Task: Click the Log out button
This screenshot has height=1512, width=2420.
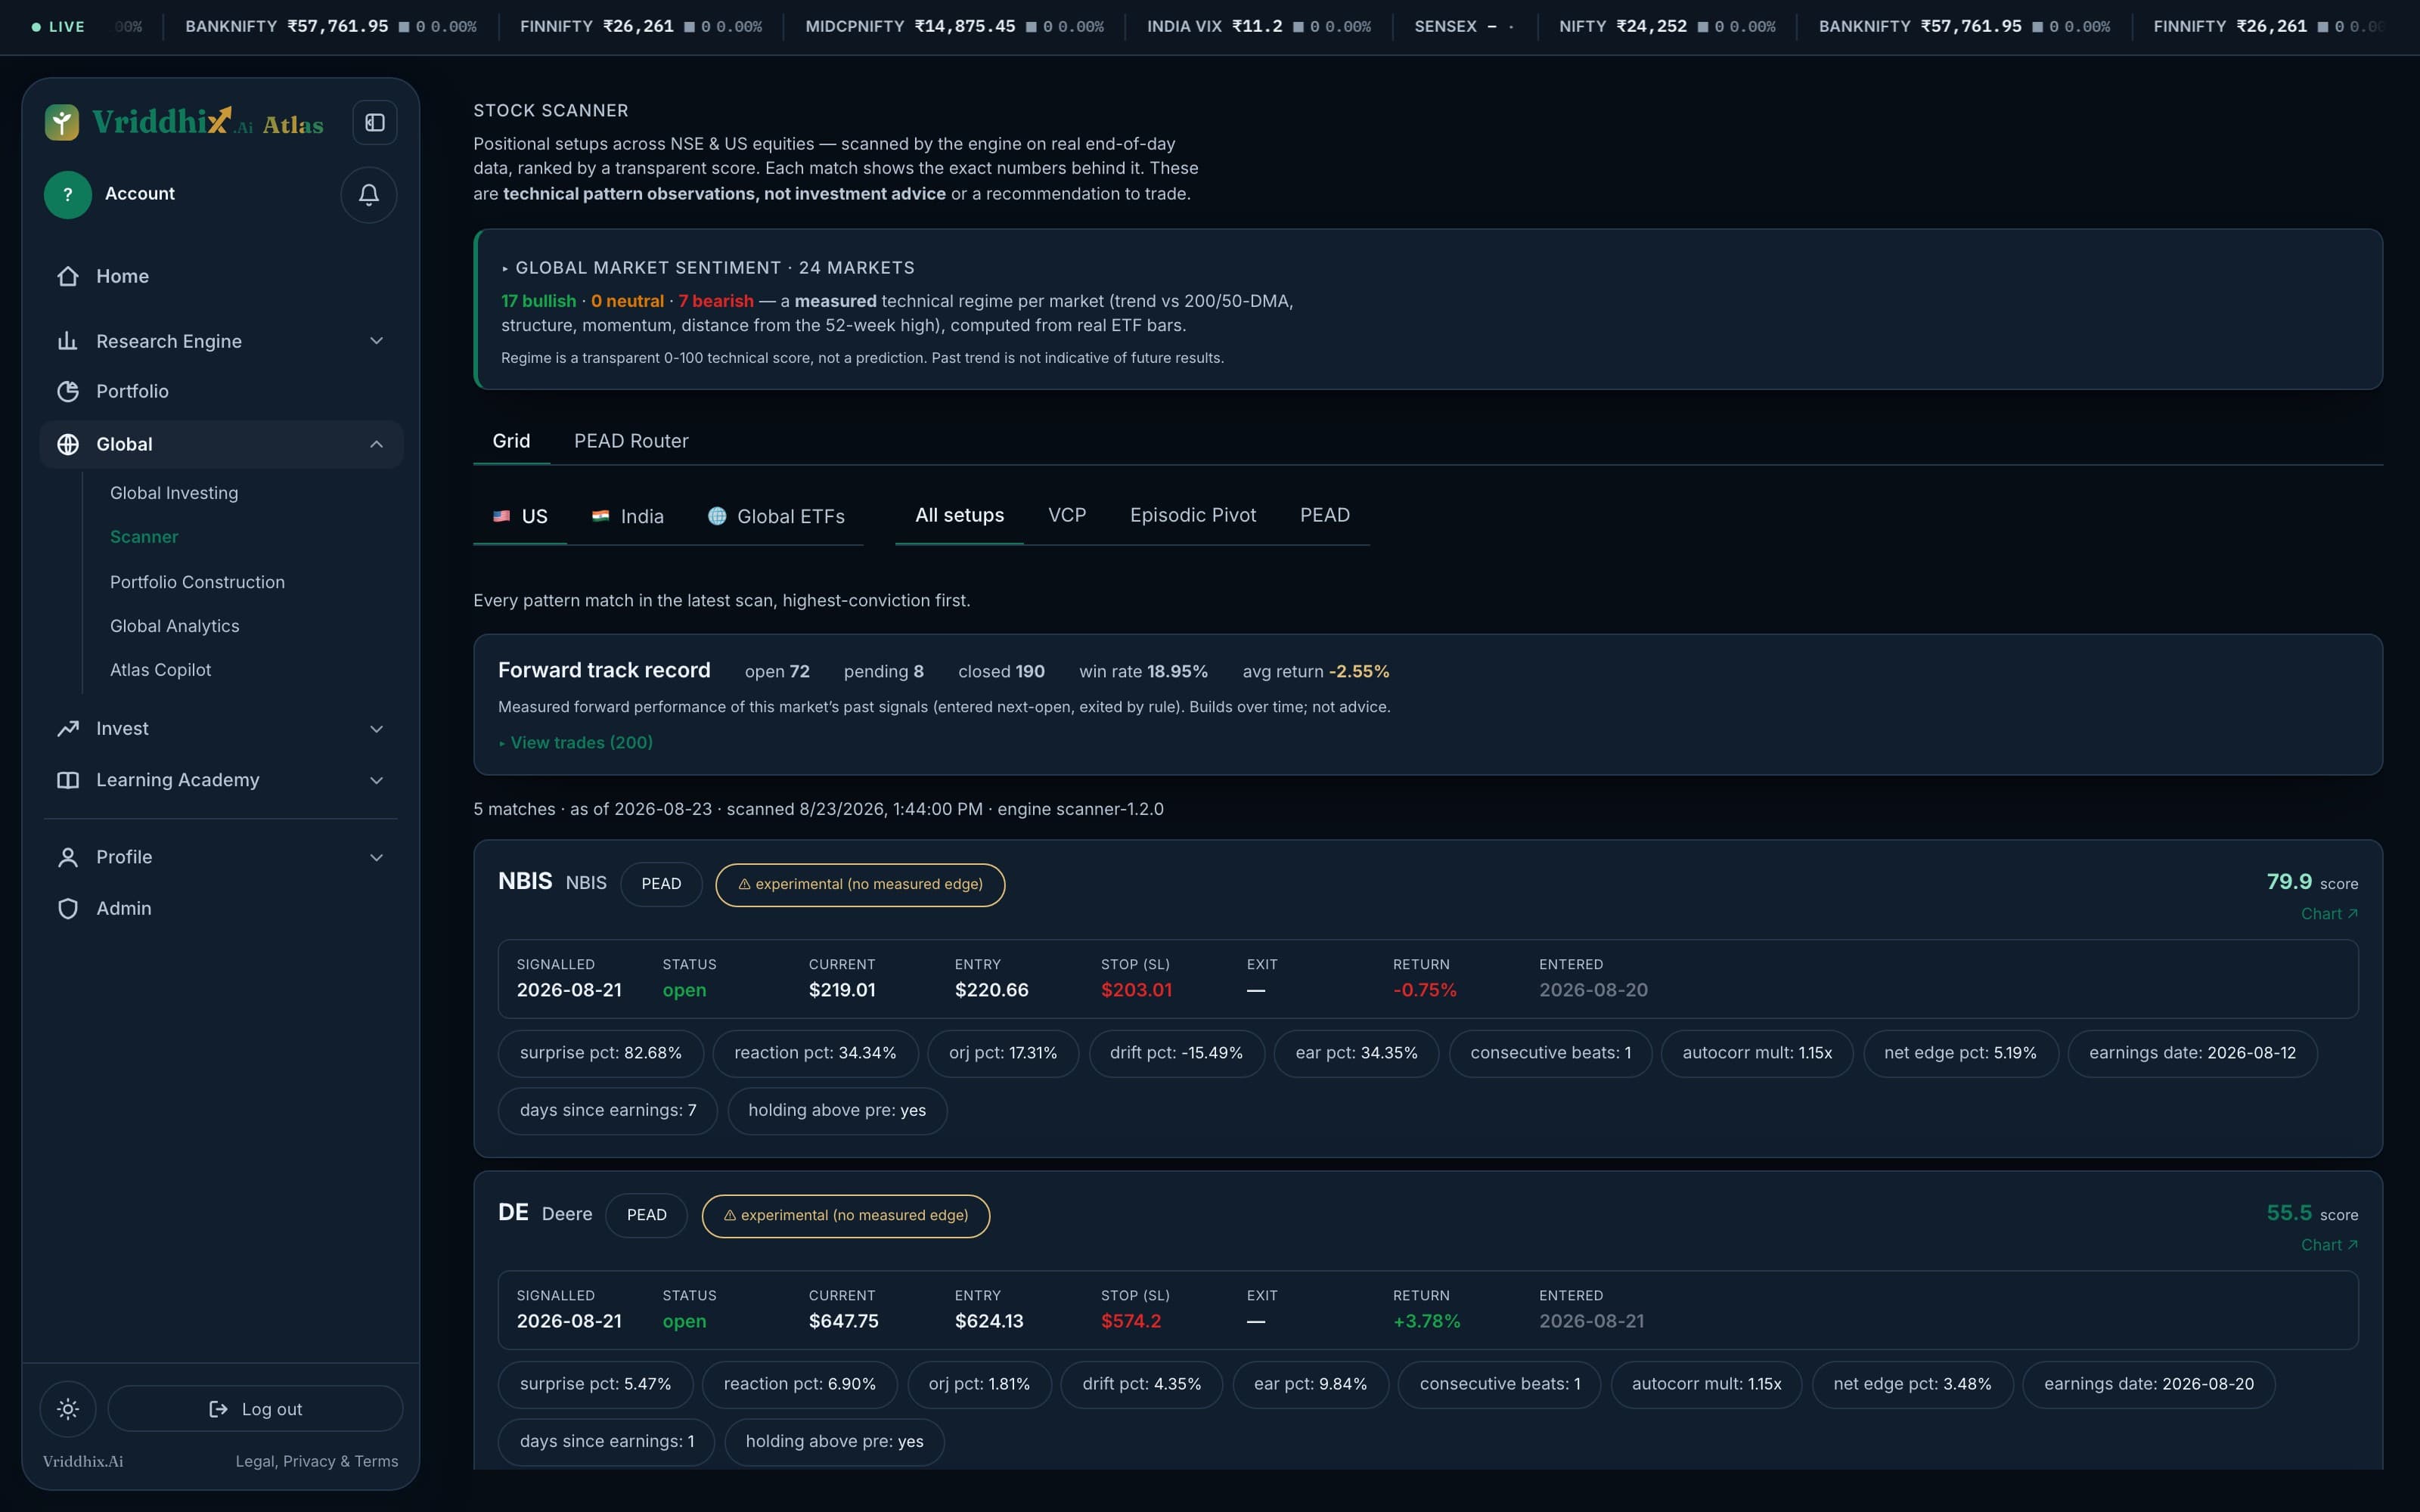Action: [256, 1409]
